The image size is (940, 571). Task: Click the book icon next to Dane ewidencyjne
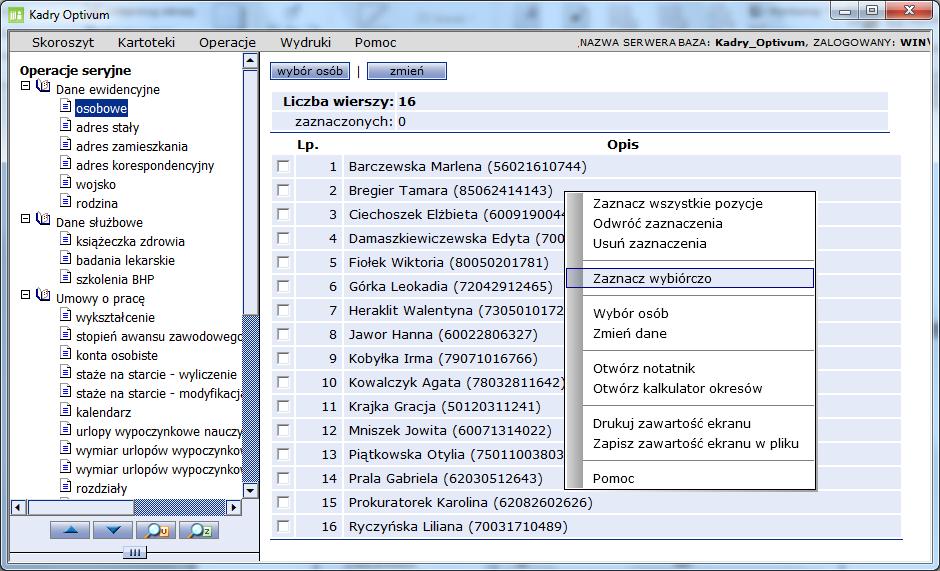pos(43,86)
